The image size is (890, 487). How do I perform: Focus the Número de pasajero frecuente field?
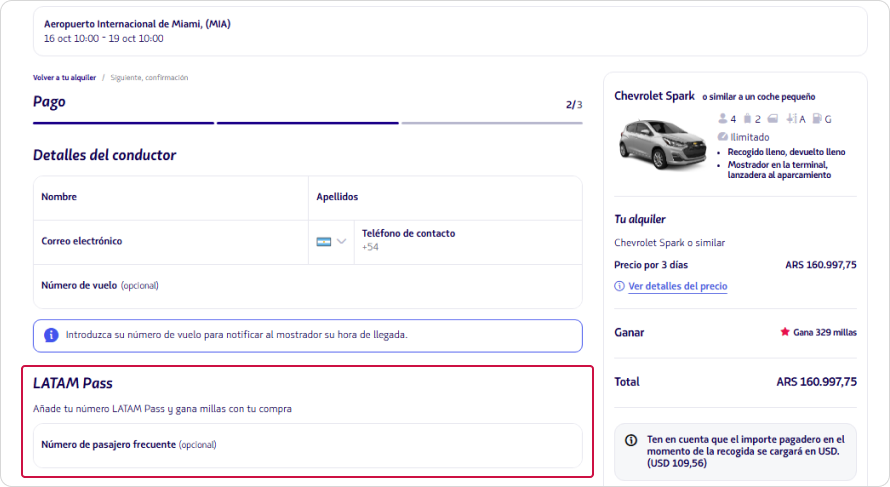click(308, 446)
